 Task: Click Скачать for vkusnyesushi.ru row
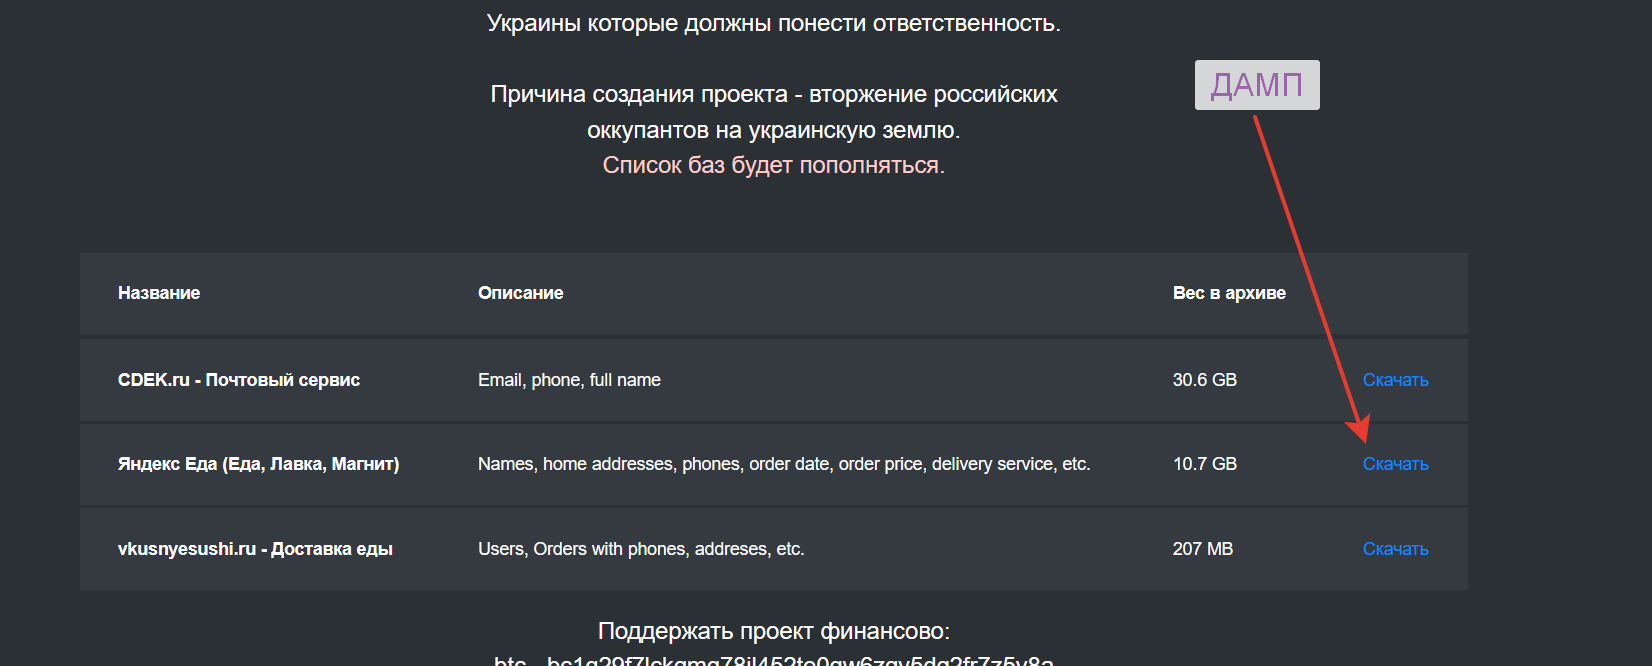(x=1395, y=549)
